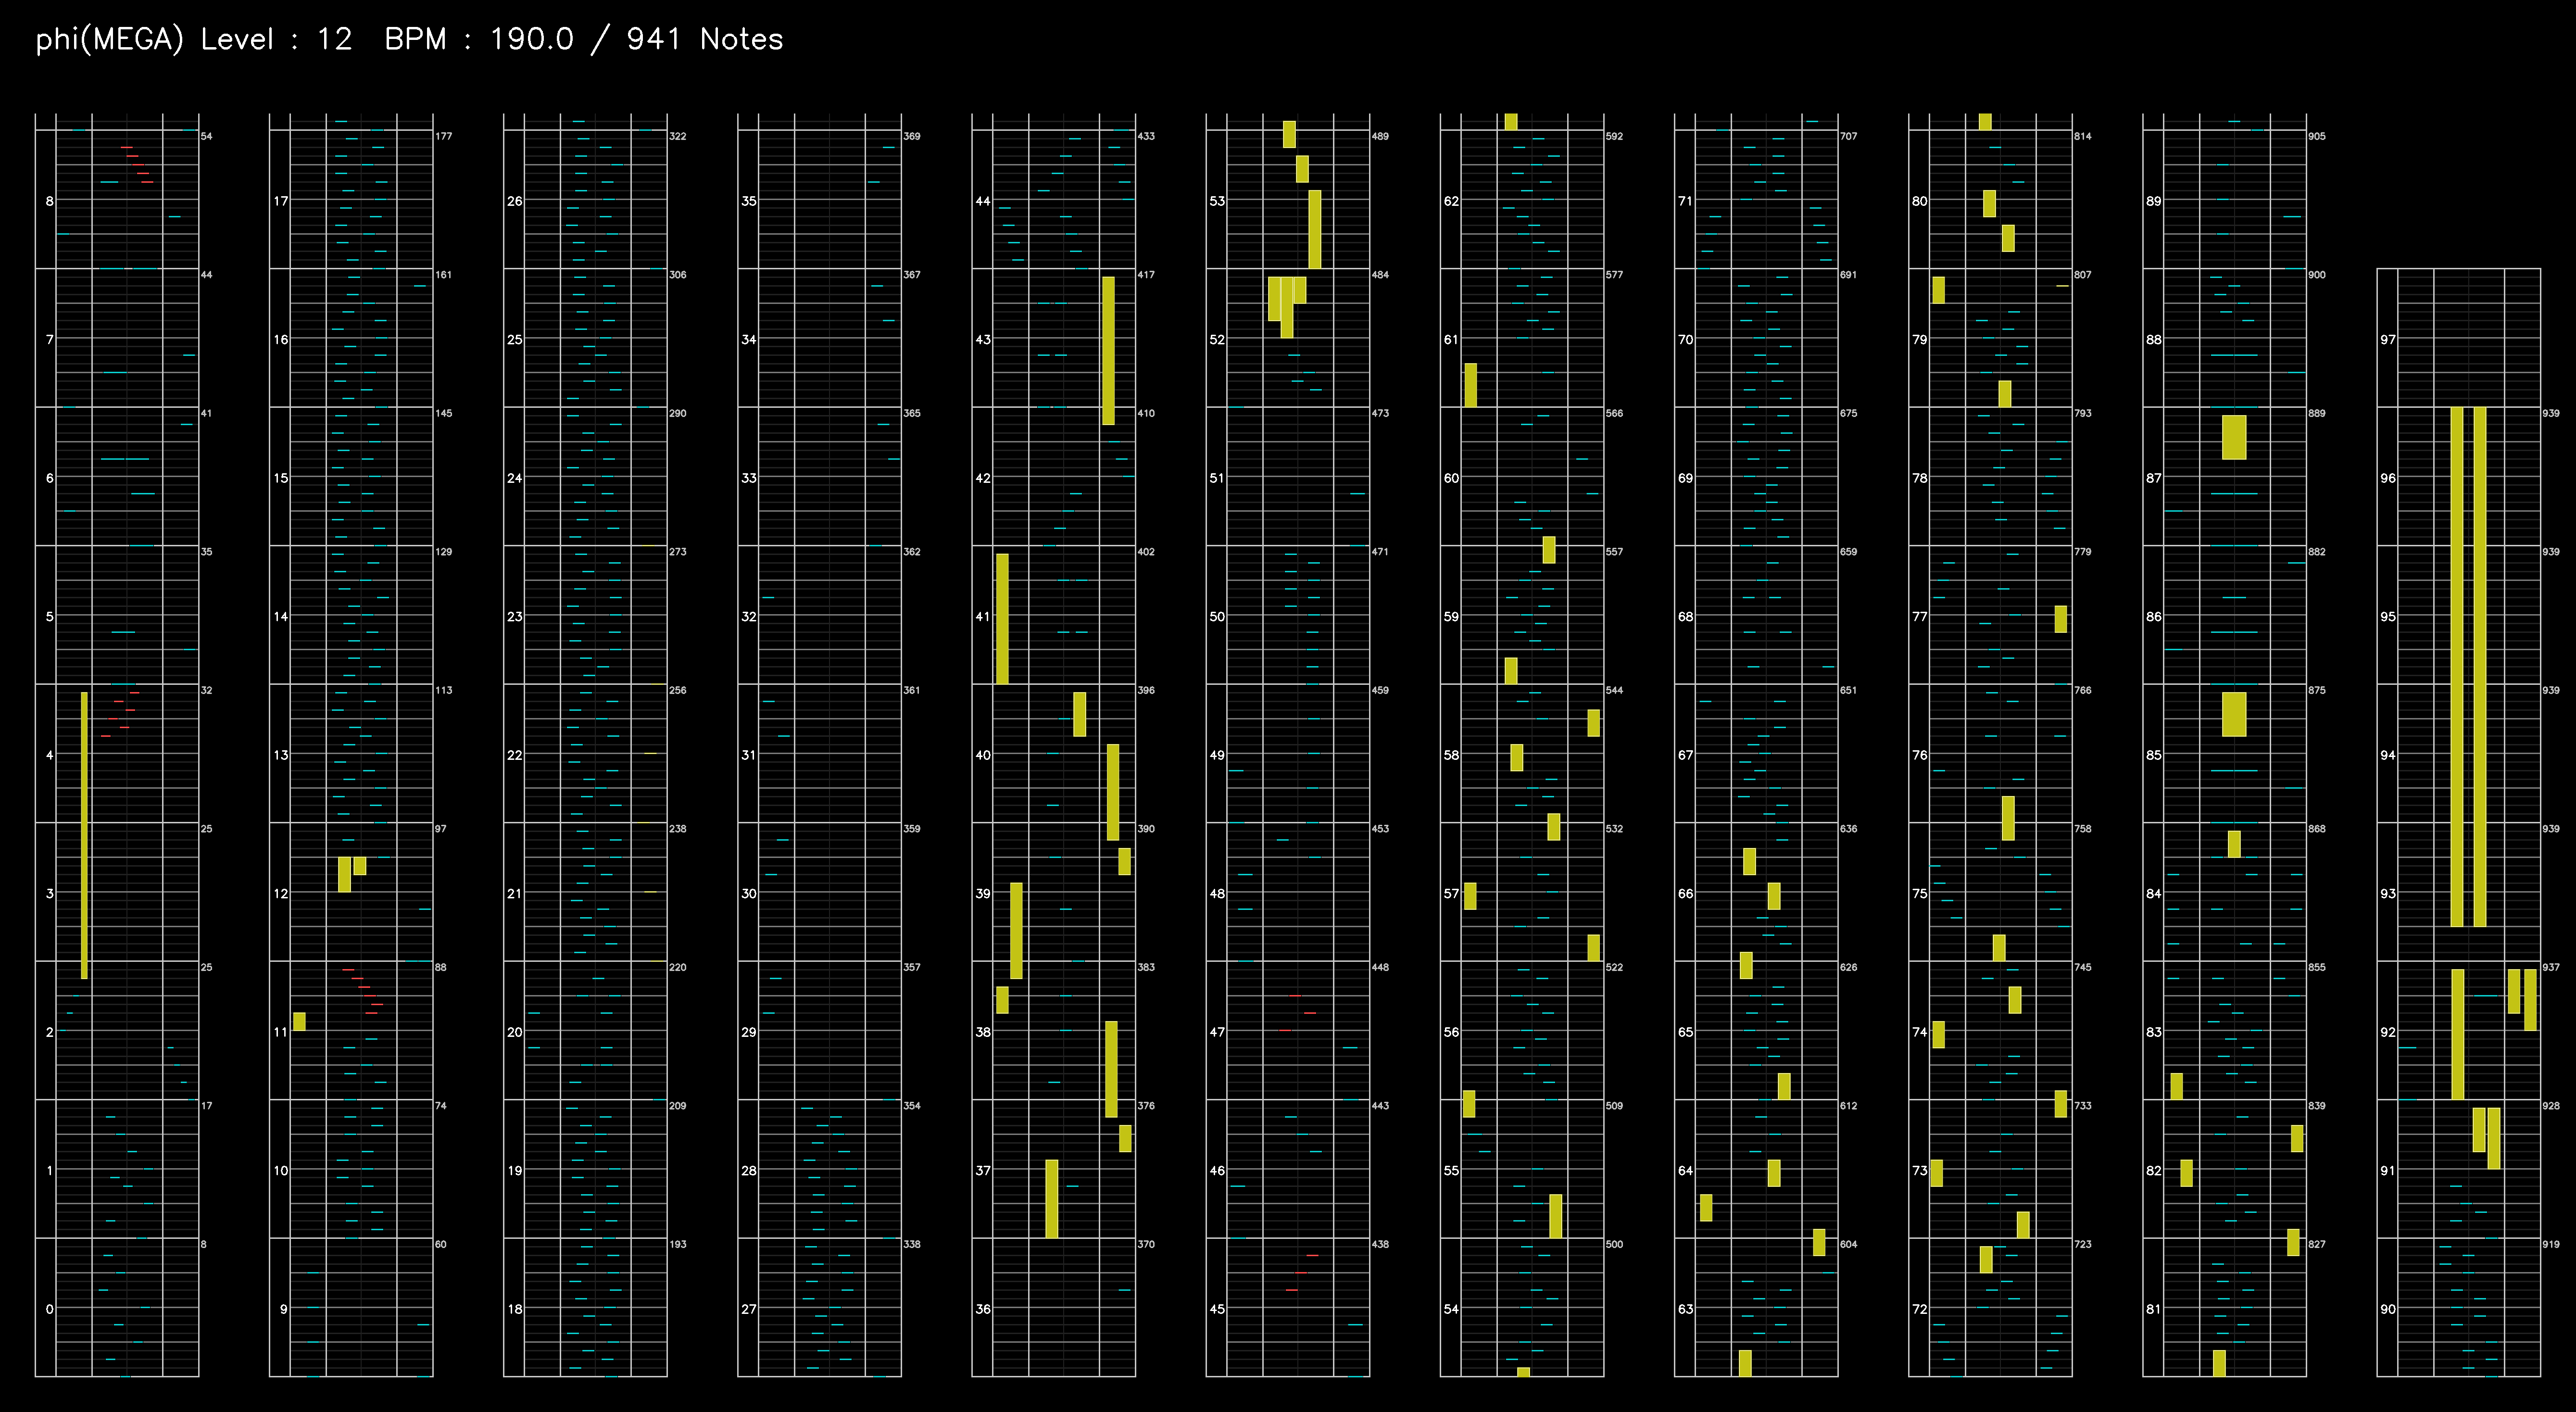Select cumulative note count 937
This screenshot has height=1412, width=2576.
pyautogui.click(x=2551, y=967)
